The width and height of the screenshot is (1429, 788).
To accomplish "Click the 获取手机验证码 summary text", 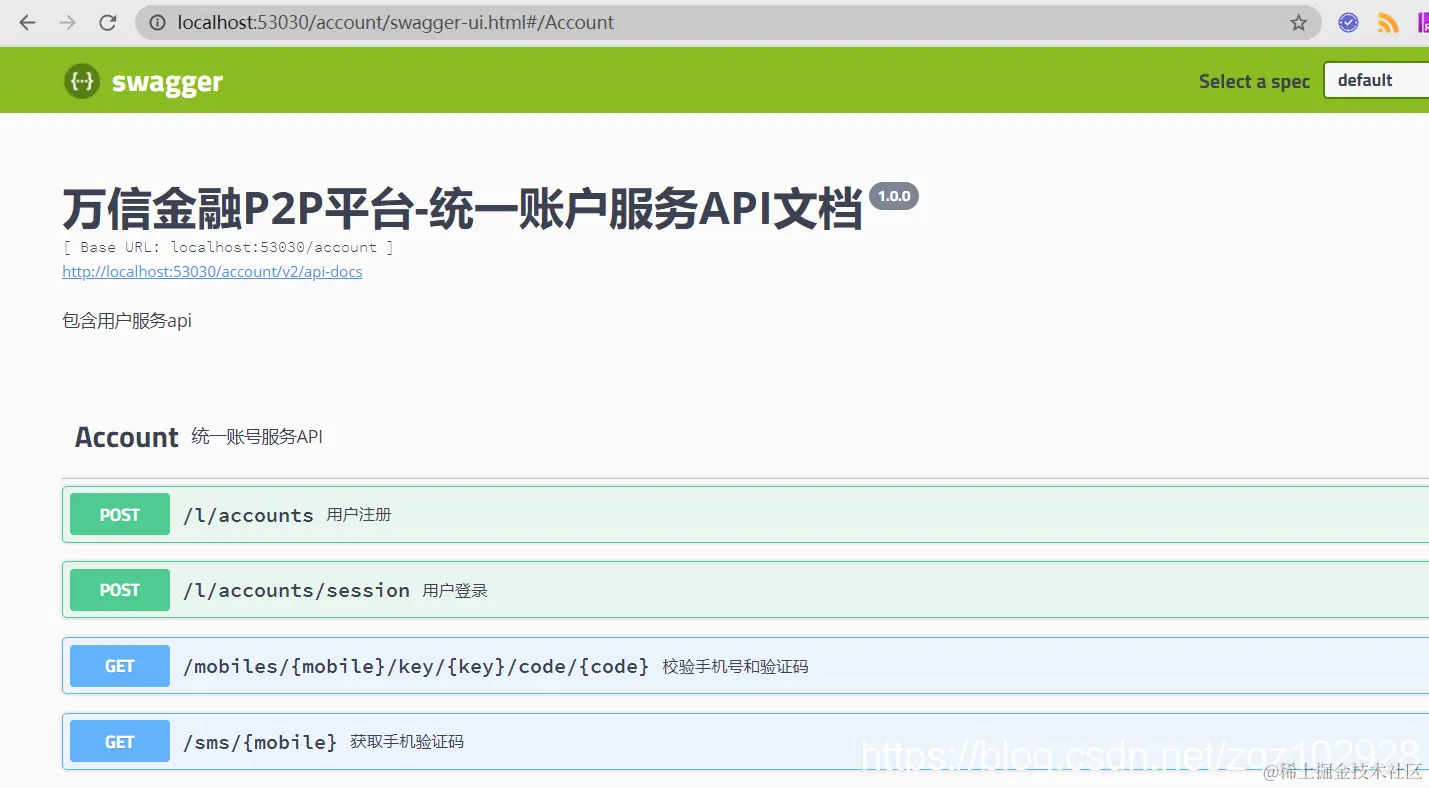I will coord(407,742).
